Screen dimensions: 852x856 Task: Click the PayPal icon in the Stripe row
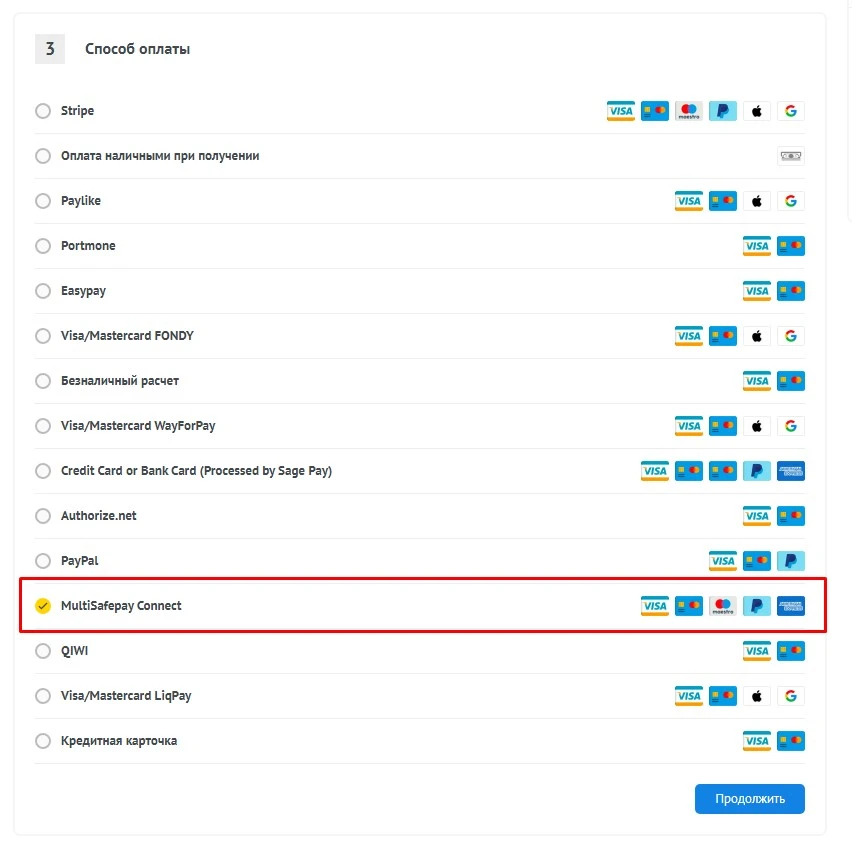722,111
